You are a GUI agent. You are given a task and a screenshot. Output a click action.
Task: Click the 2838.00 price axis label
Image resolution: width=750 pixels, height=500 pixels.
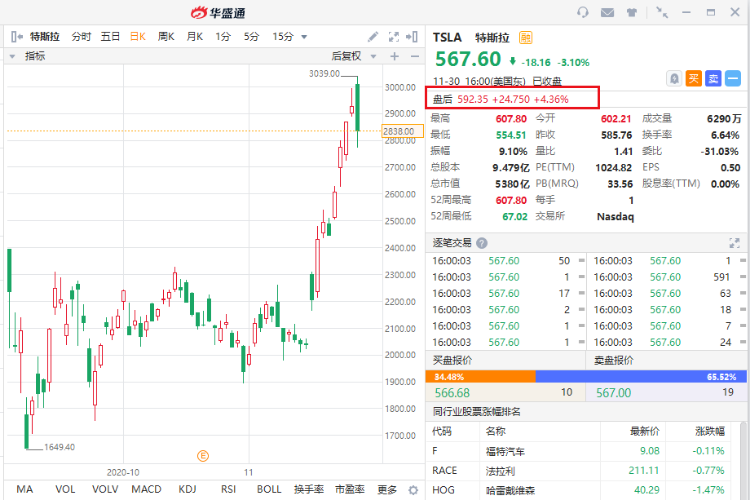[402, 131]
